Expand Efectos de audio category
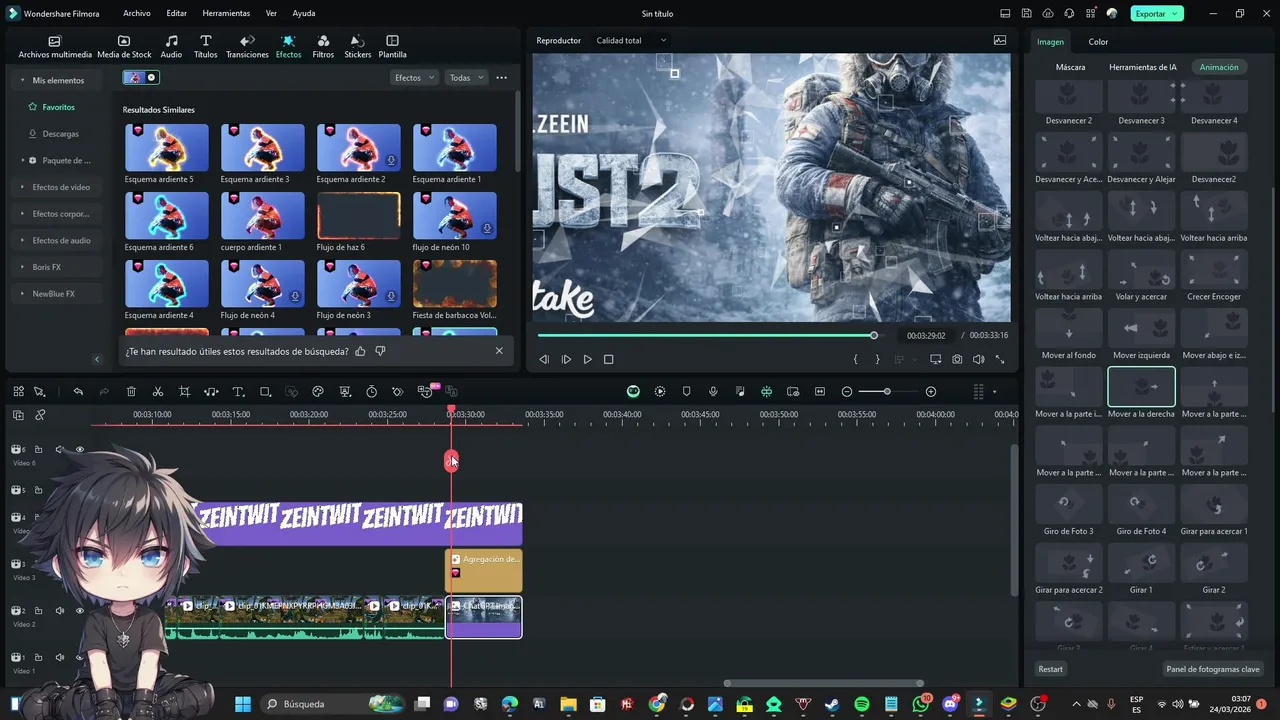Screen dimensions: 1280x720 pyautogui.click(x=23, y=241)
